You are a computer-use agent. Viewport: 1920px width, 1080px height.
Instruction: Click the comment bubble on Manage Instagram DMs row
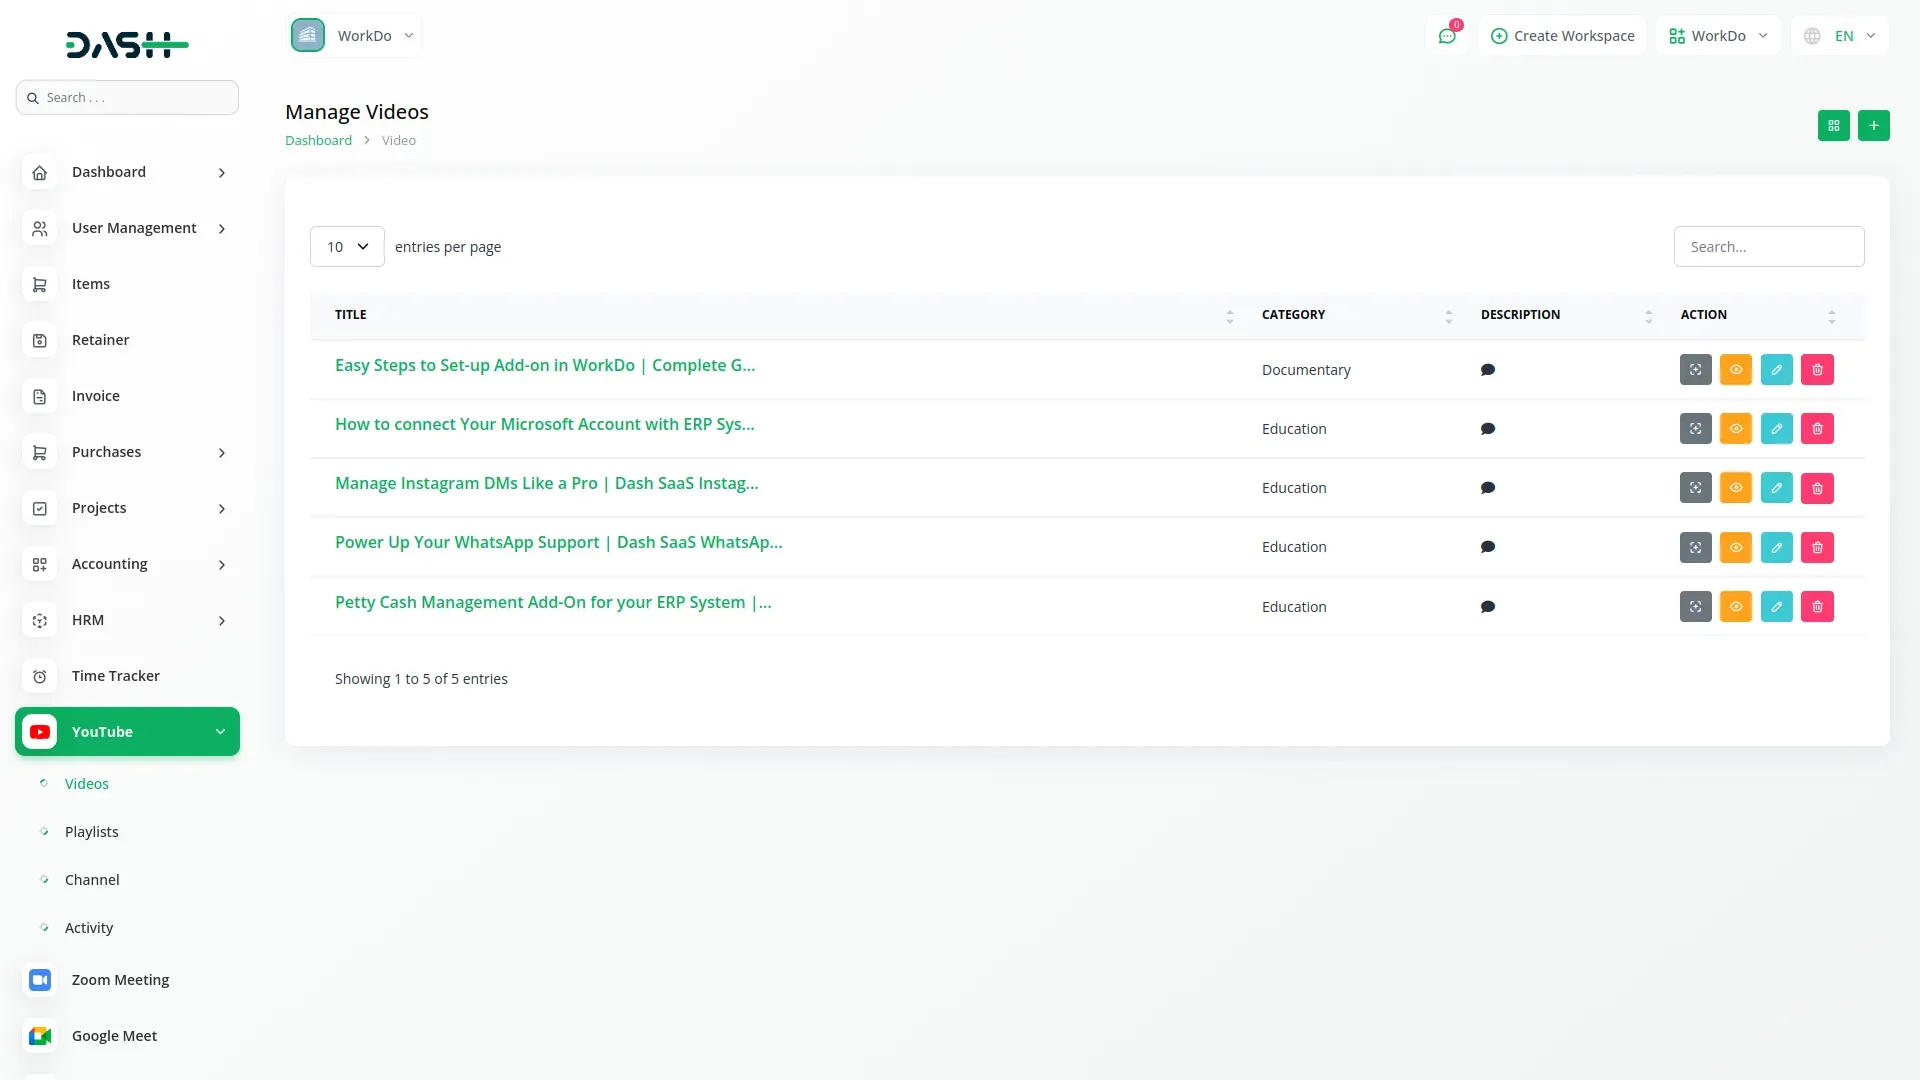pos(1487,487)
